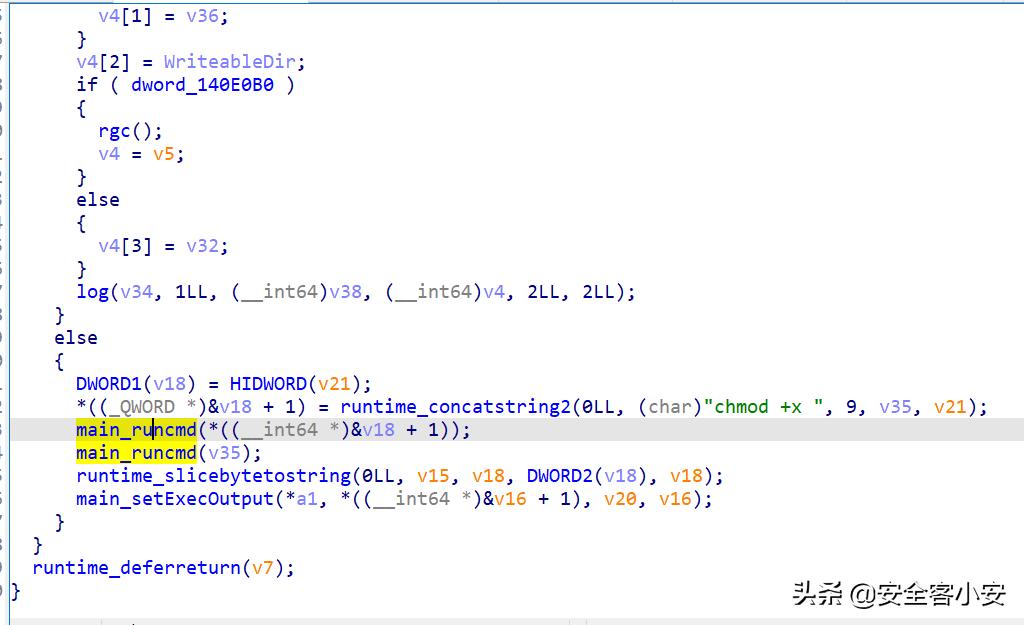Click the runtime_slicebytetostring function name

(214, 476)
